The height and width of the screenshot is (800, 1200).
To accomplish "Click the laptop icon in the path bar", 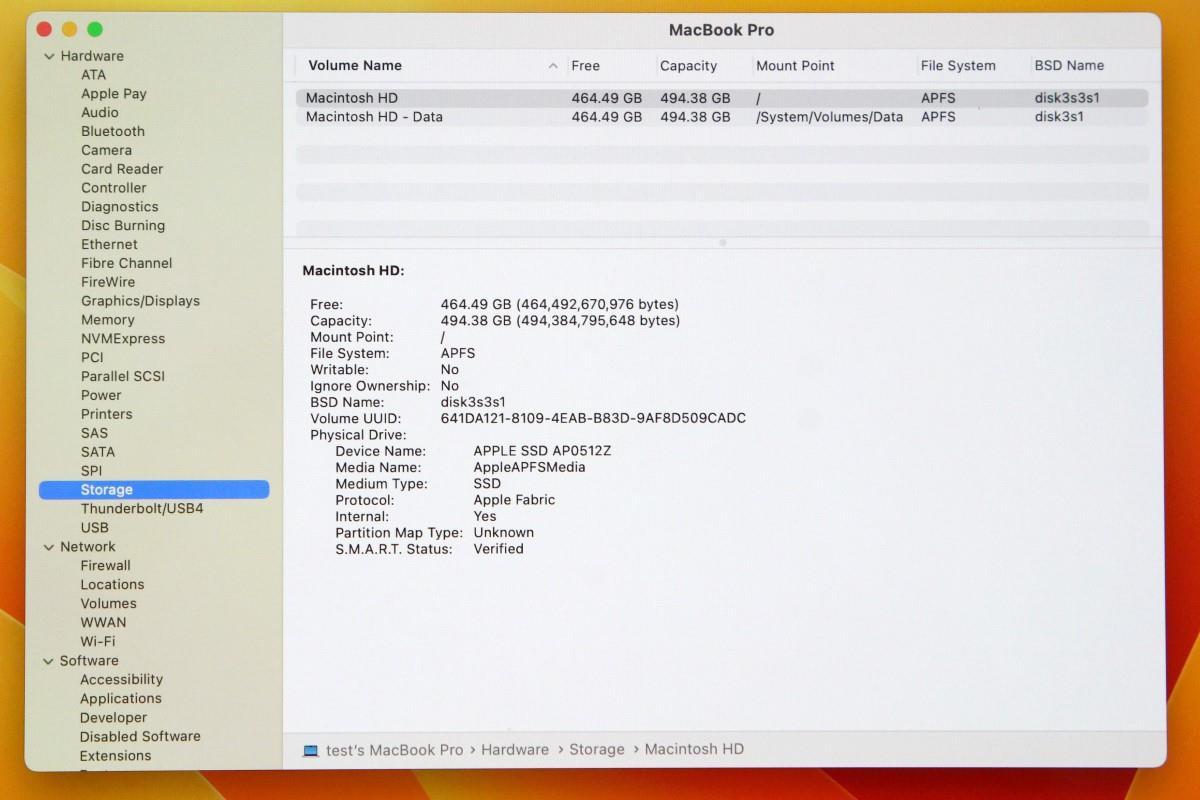I will coord(311,750).
